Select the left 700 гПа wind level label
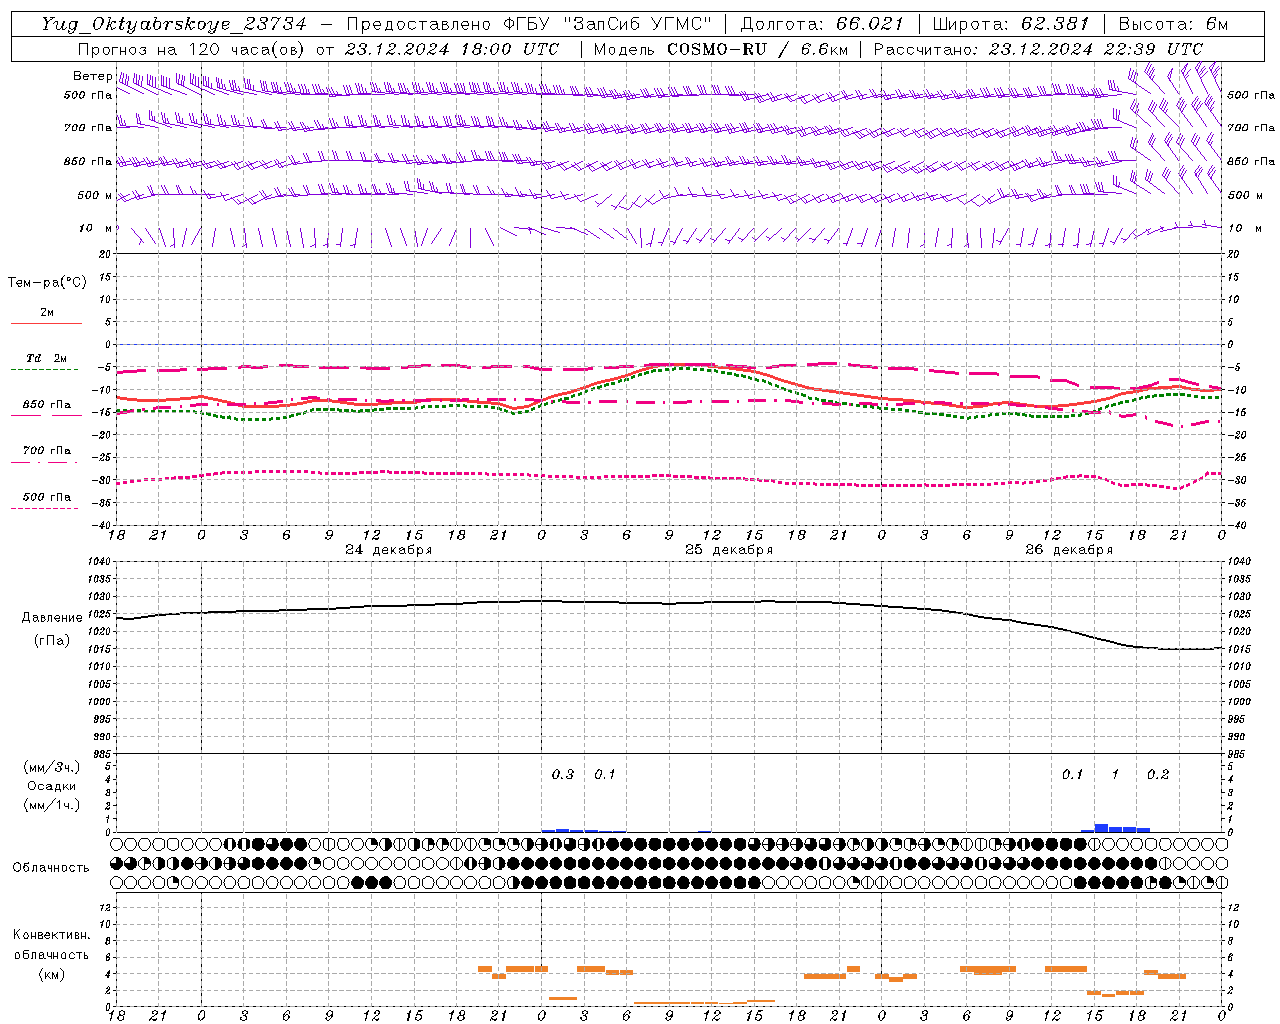The width and height of the screenshot is (1280, 1024). pos(88,128)
